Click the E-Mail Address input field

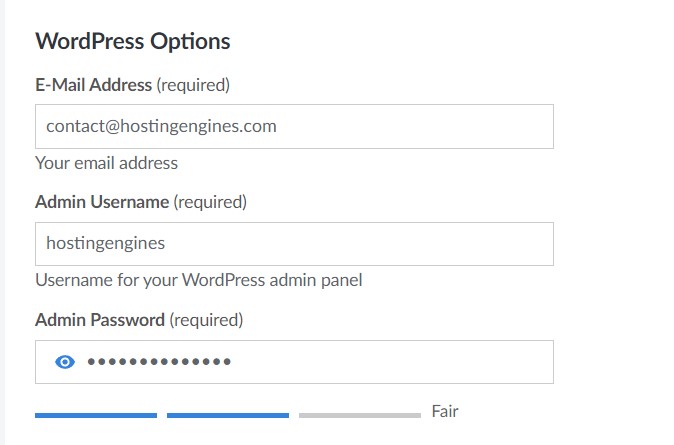coord(294,126)
